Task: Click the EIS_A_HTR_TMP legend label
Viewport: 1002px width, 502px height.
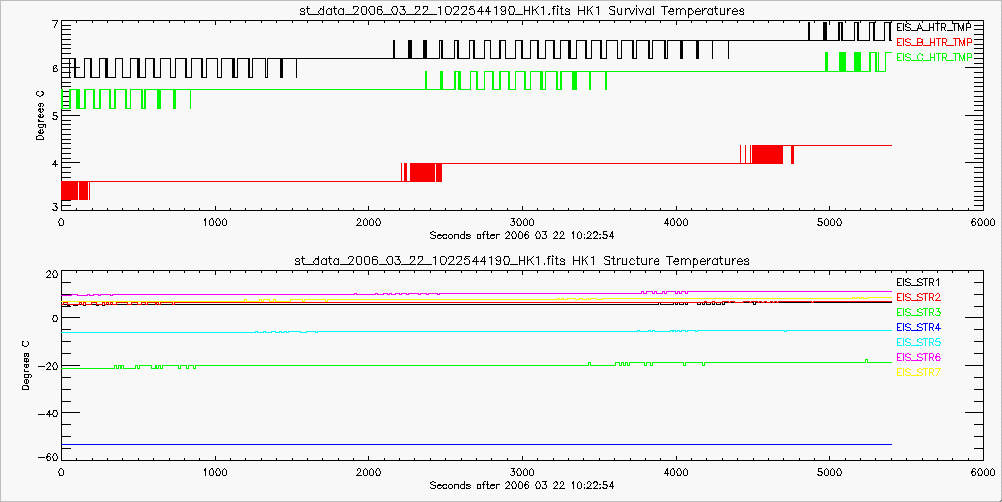Action: (934, 27)
